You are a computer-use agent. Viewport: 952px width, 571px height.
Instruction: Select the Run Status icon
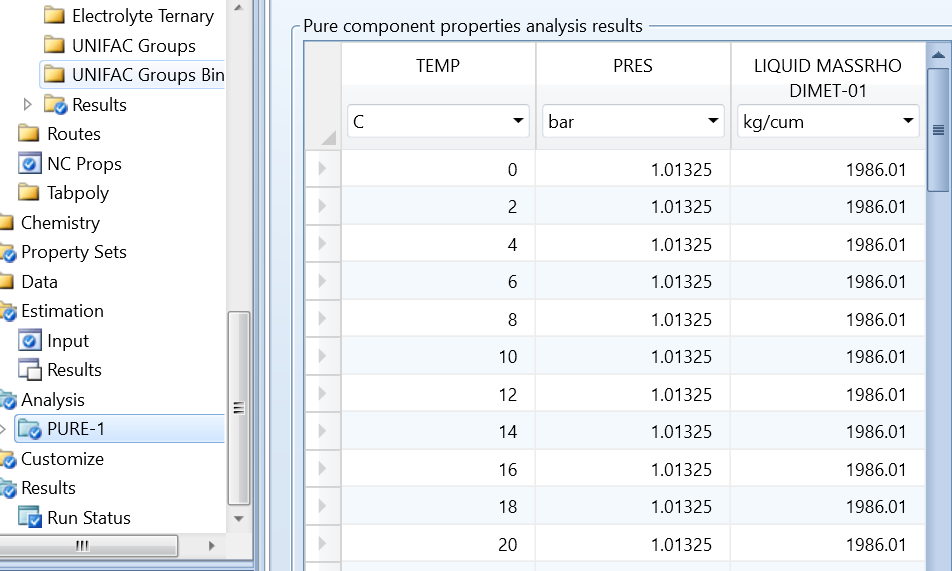29,518
